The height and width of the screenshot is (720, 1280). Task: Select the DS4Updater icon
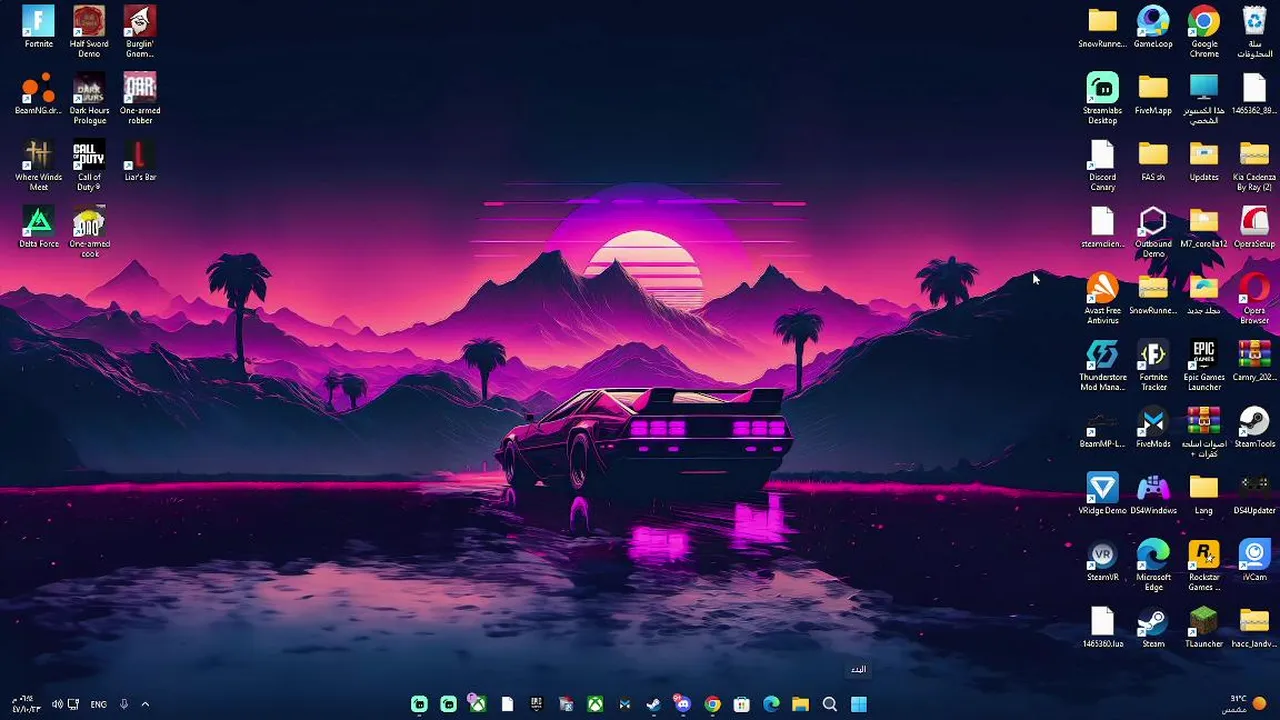1254,494
